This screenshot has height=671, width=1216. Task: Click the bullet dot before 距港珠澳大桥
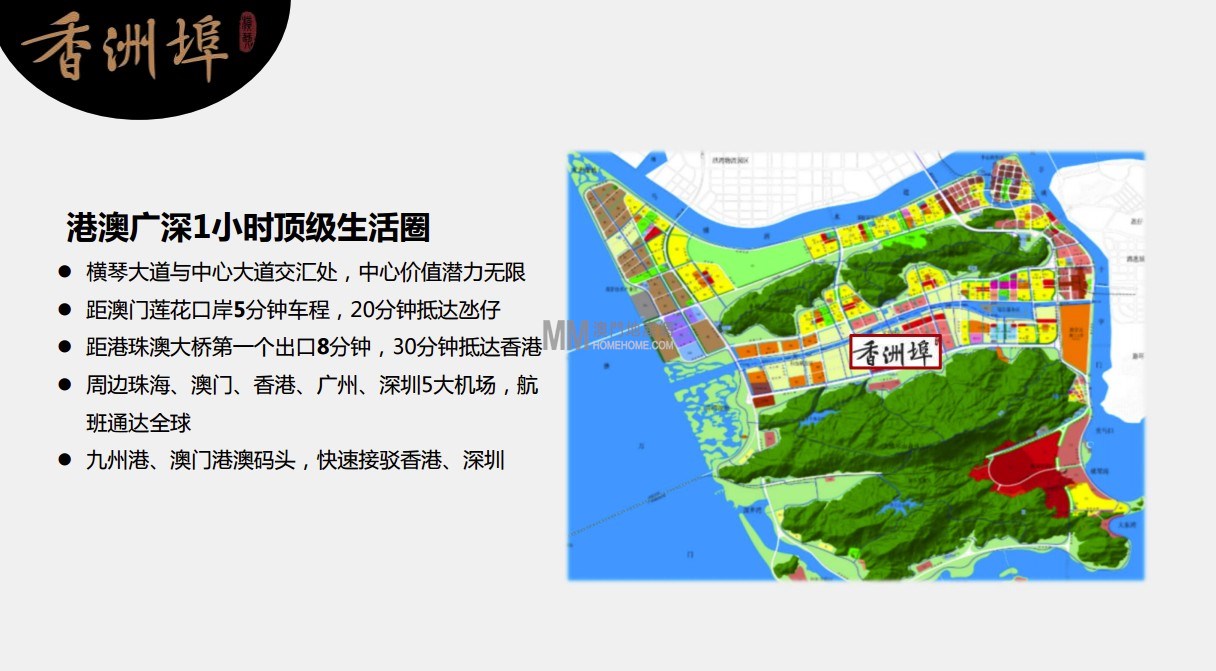(65, 347)
